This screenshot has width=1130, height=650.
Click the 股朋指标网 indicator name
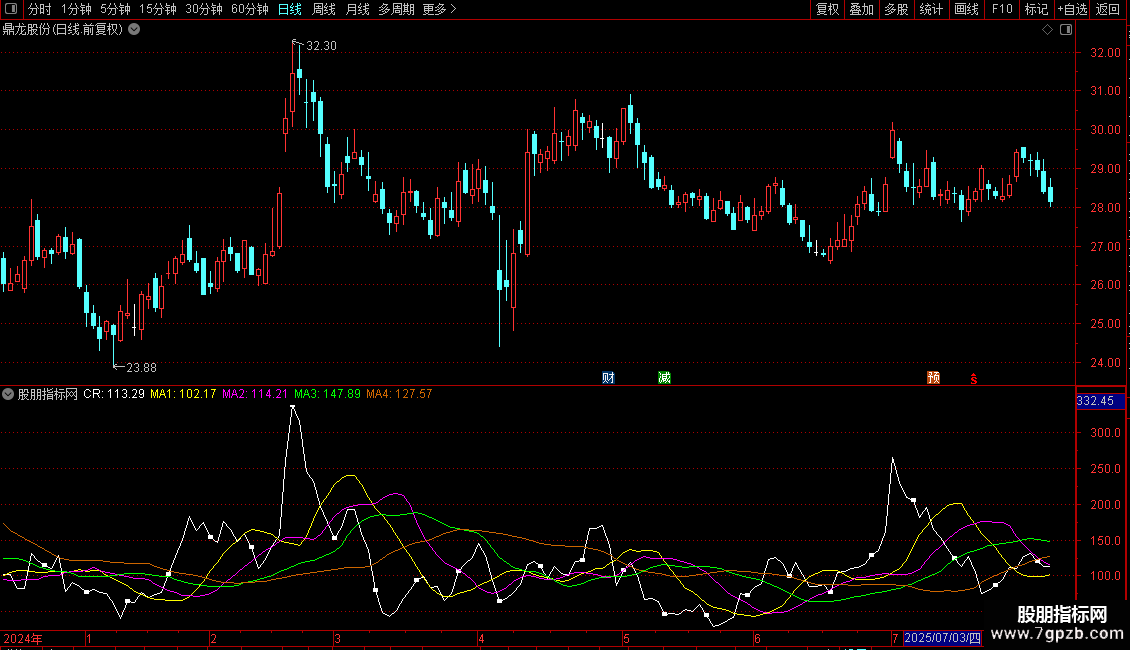pos(48,394)
